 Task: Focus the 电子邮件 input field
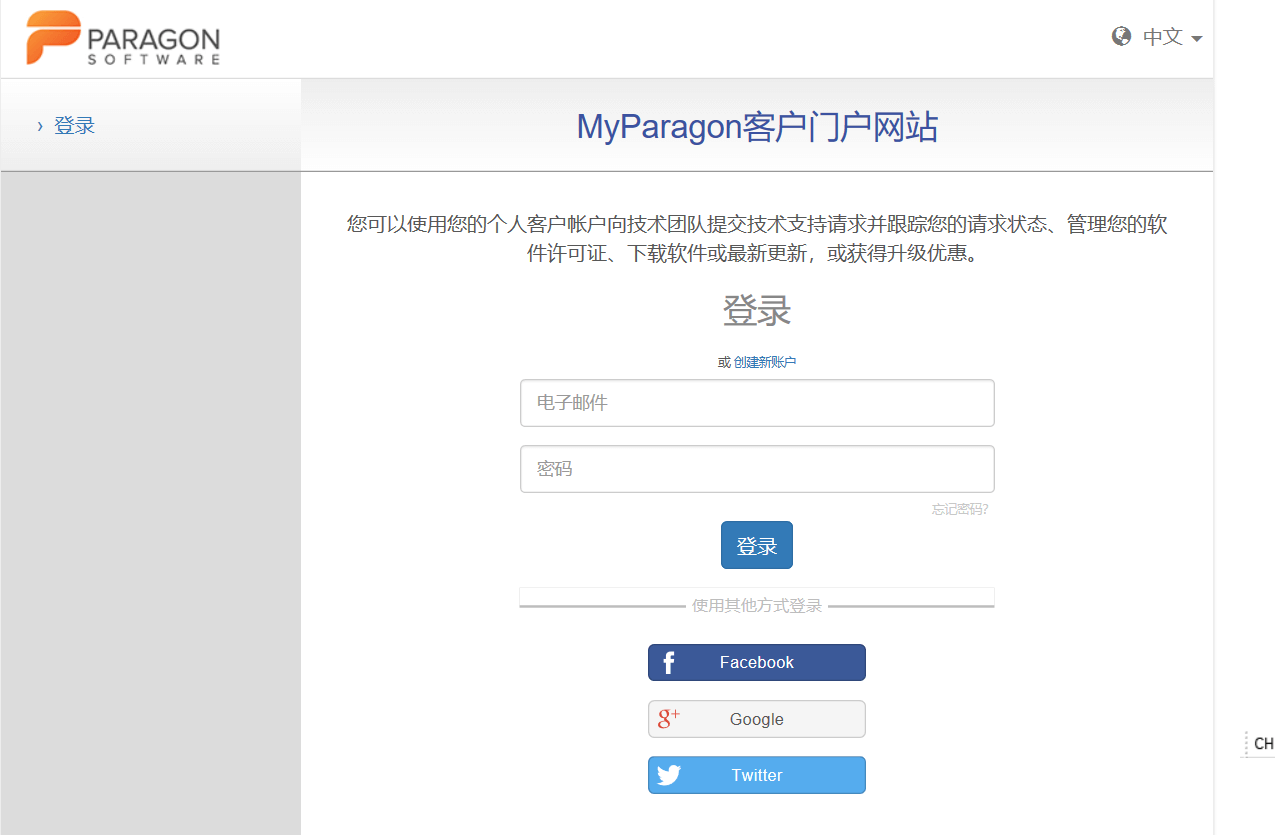[x=757, y=403]
